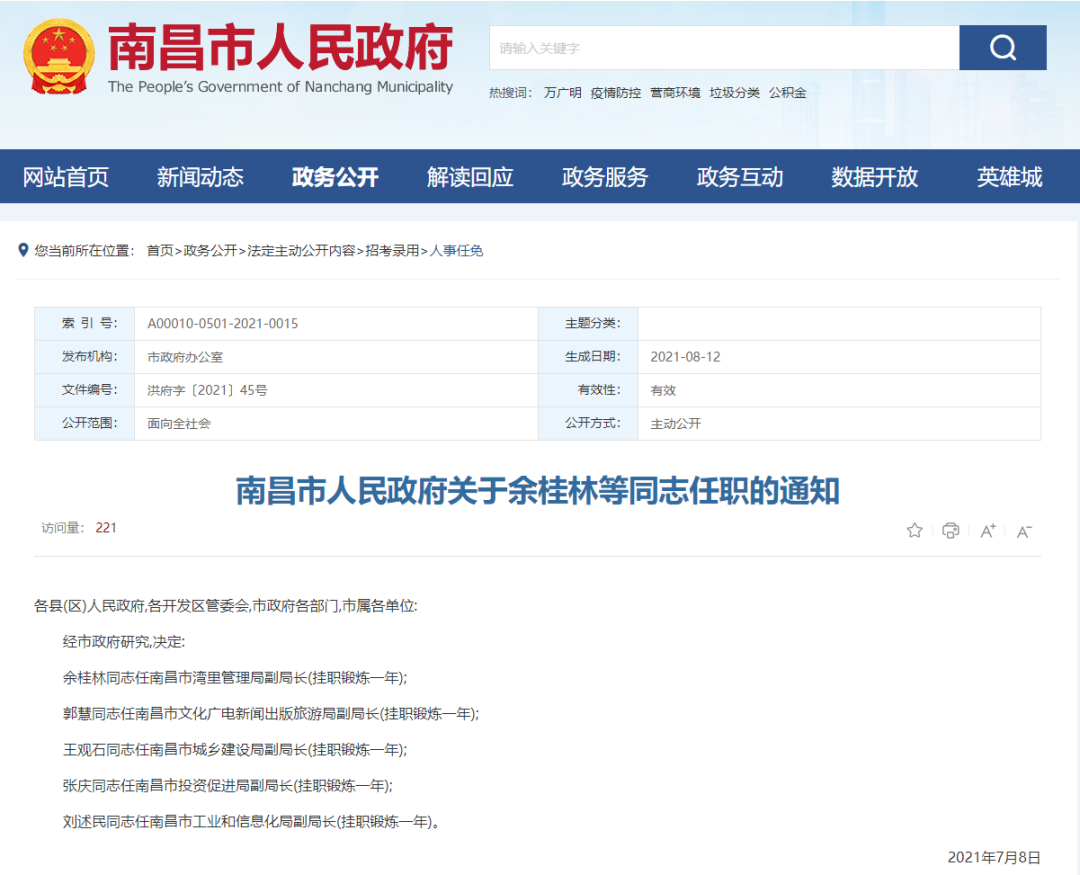Viewport: 1080px width, 875px height.
Task: Click the national emblem logo
Action: pos(58,56)
